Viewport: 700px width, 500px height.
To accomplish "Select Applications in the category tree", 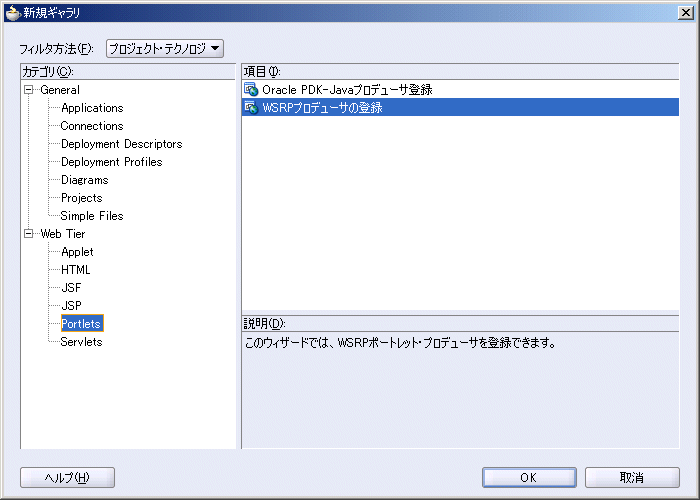I will pyautogui.click(x=92, y=108).
